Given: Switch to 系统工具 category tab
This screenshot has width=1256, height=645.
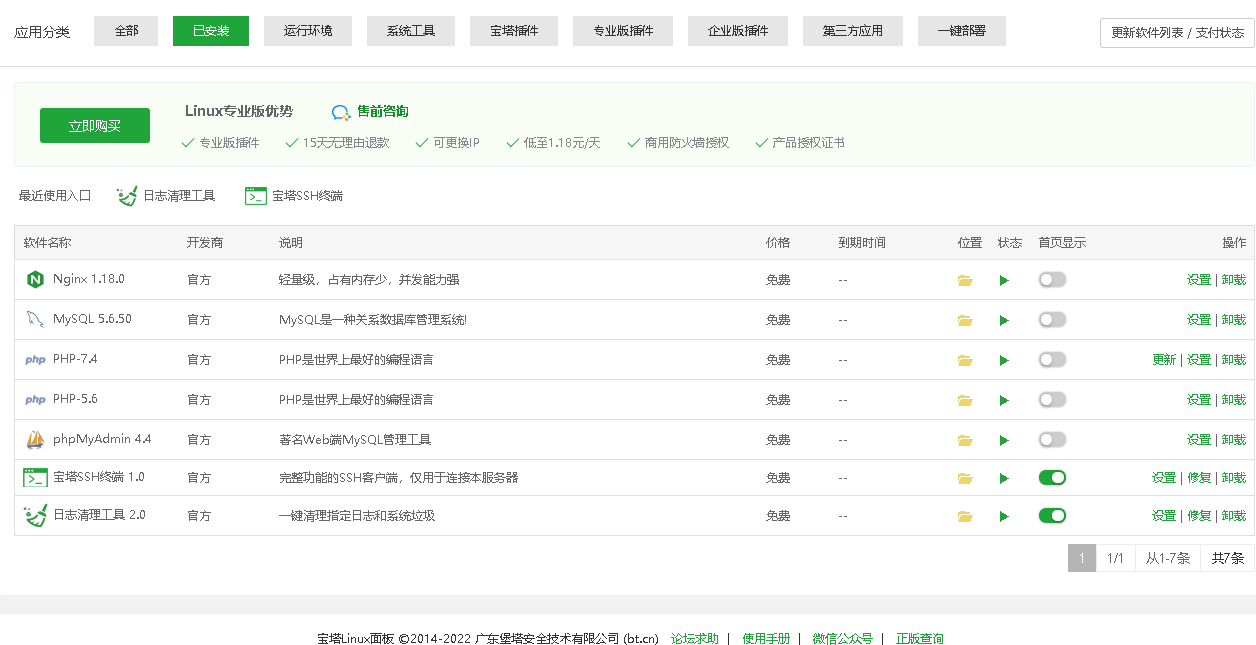Looking at the screenshot, I should coord(410,31).
